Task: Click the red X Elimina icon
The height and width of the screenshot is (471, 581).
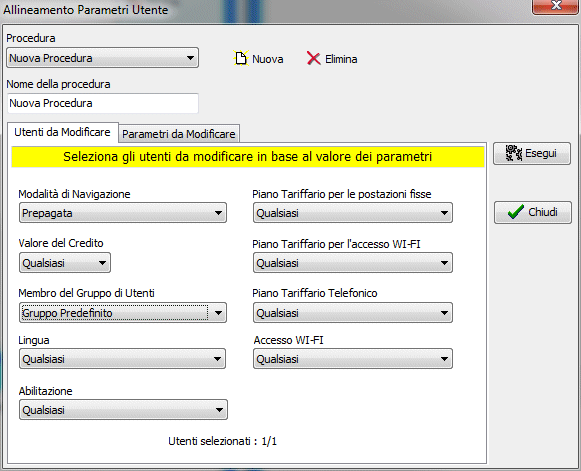Action: [x=313, y=59]
